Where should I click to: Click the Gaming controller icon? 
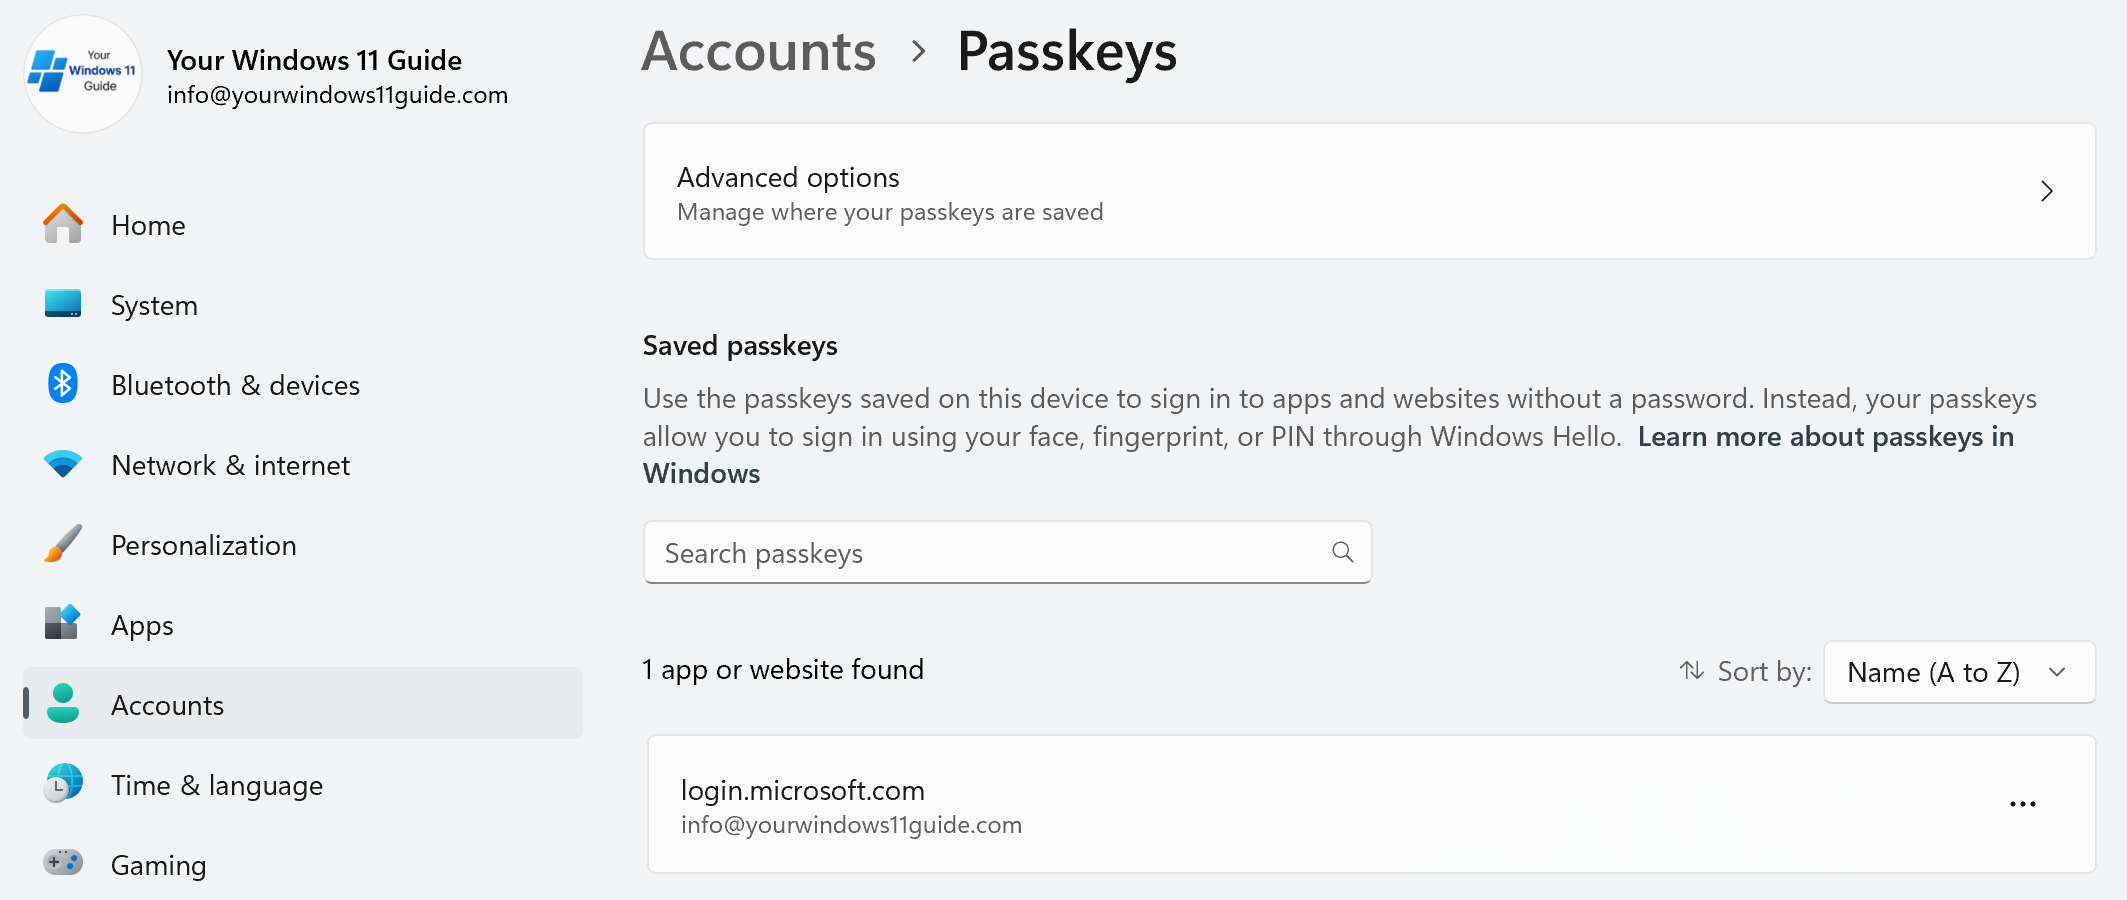[x=62, y=863]
